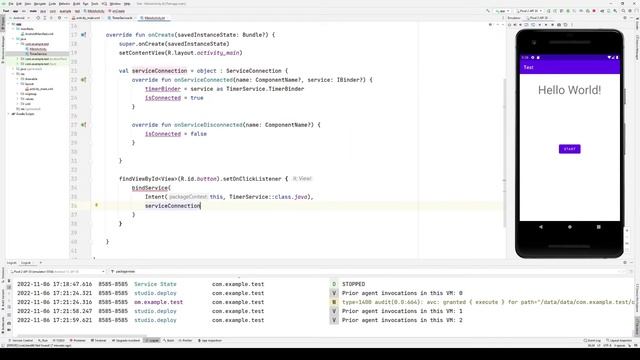The width and height of the screenshot is (640, 360).
Task: Click the Hello World! text in emulator
Action: 569,90
